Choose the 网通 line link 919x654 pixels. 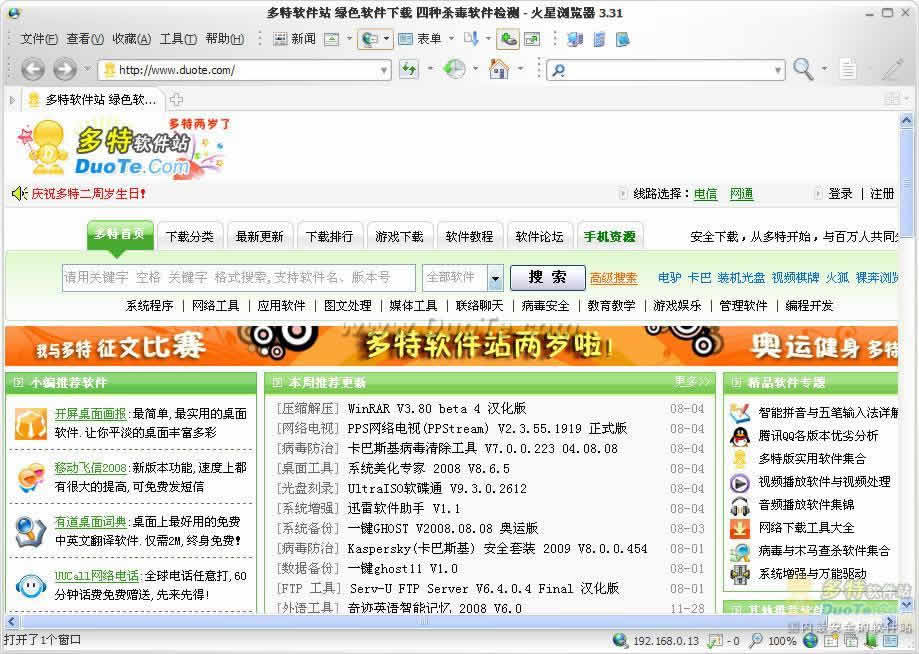coord(741,193)
